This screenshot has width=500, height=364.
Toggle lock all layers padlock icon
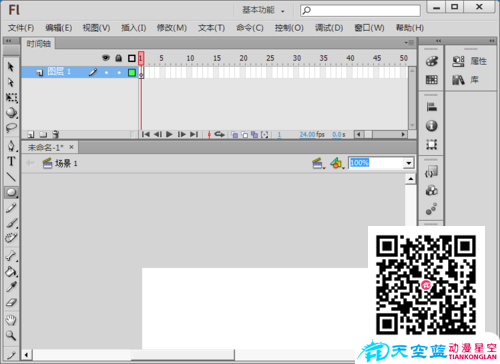pos(119,58)
